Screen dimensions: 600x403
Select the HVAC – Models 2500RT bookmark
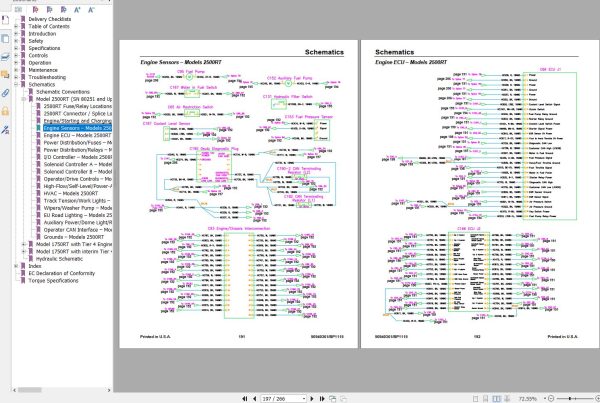[x=68, y=192]
